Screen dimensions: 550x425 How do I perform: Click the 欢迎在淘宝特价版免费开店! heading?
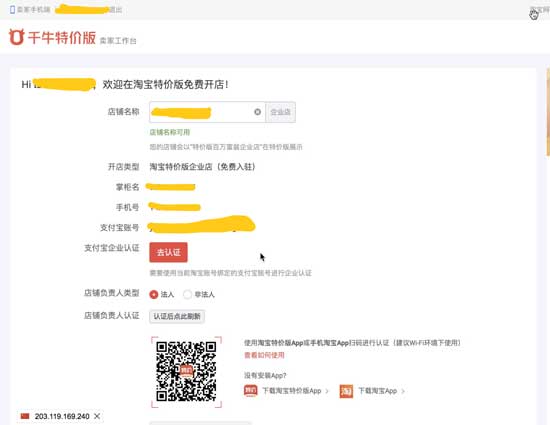166,85
